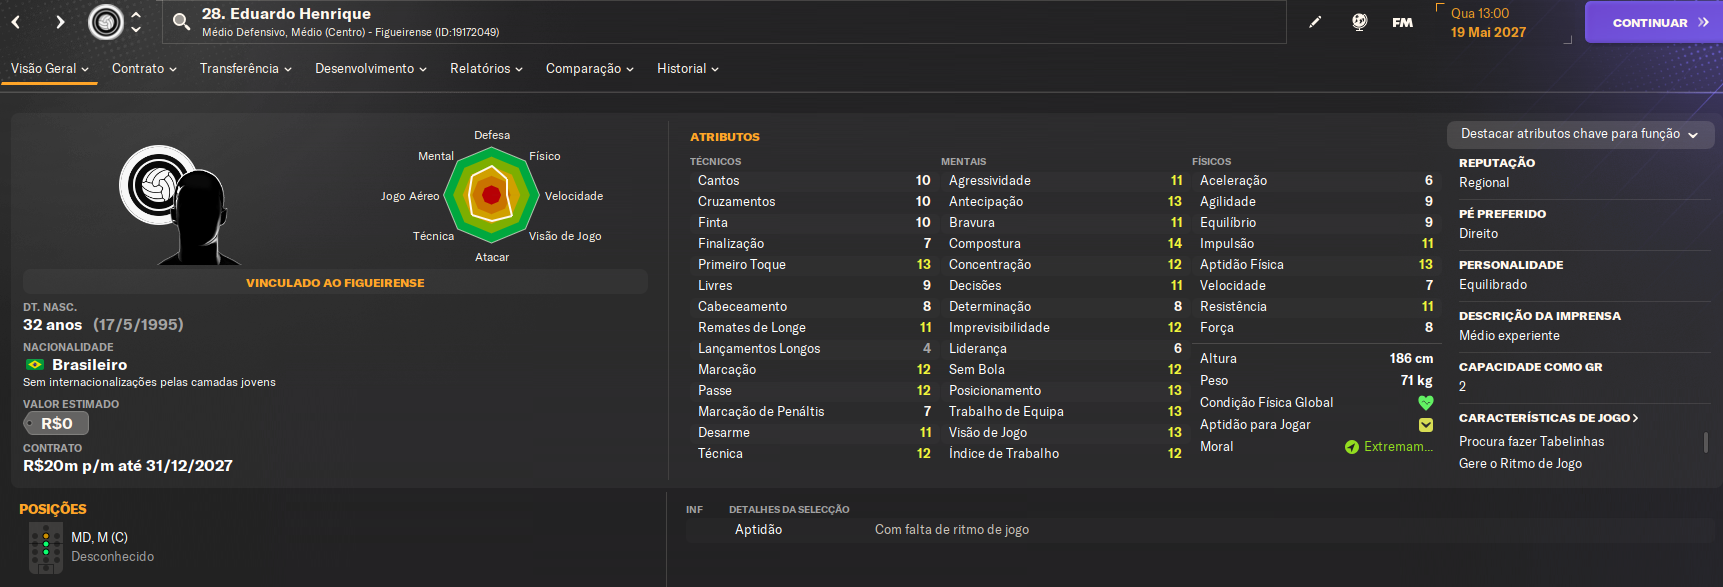Expand the attribute highlight role dropdown
The width and height of the screenshot is (1723, 587).
(1580, 134)
